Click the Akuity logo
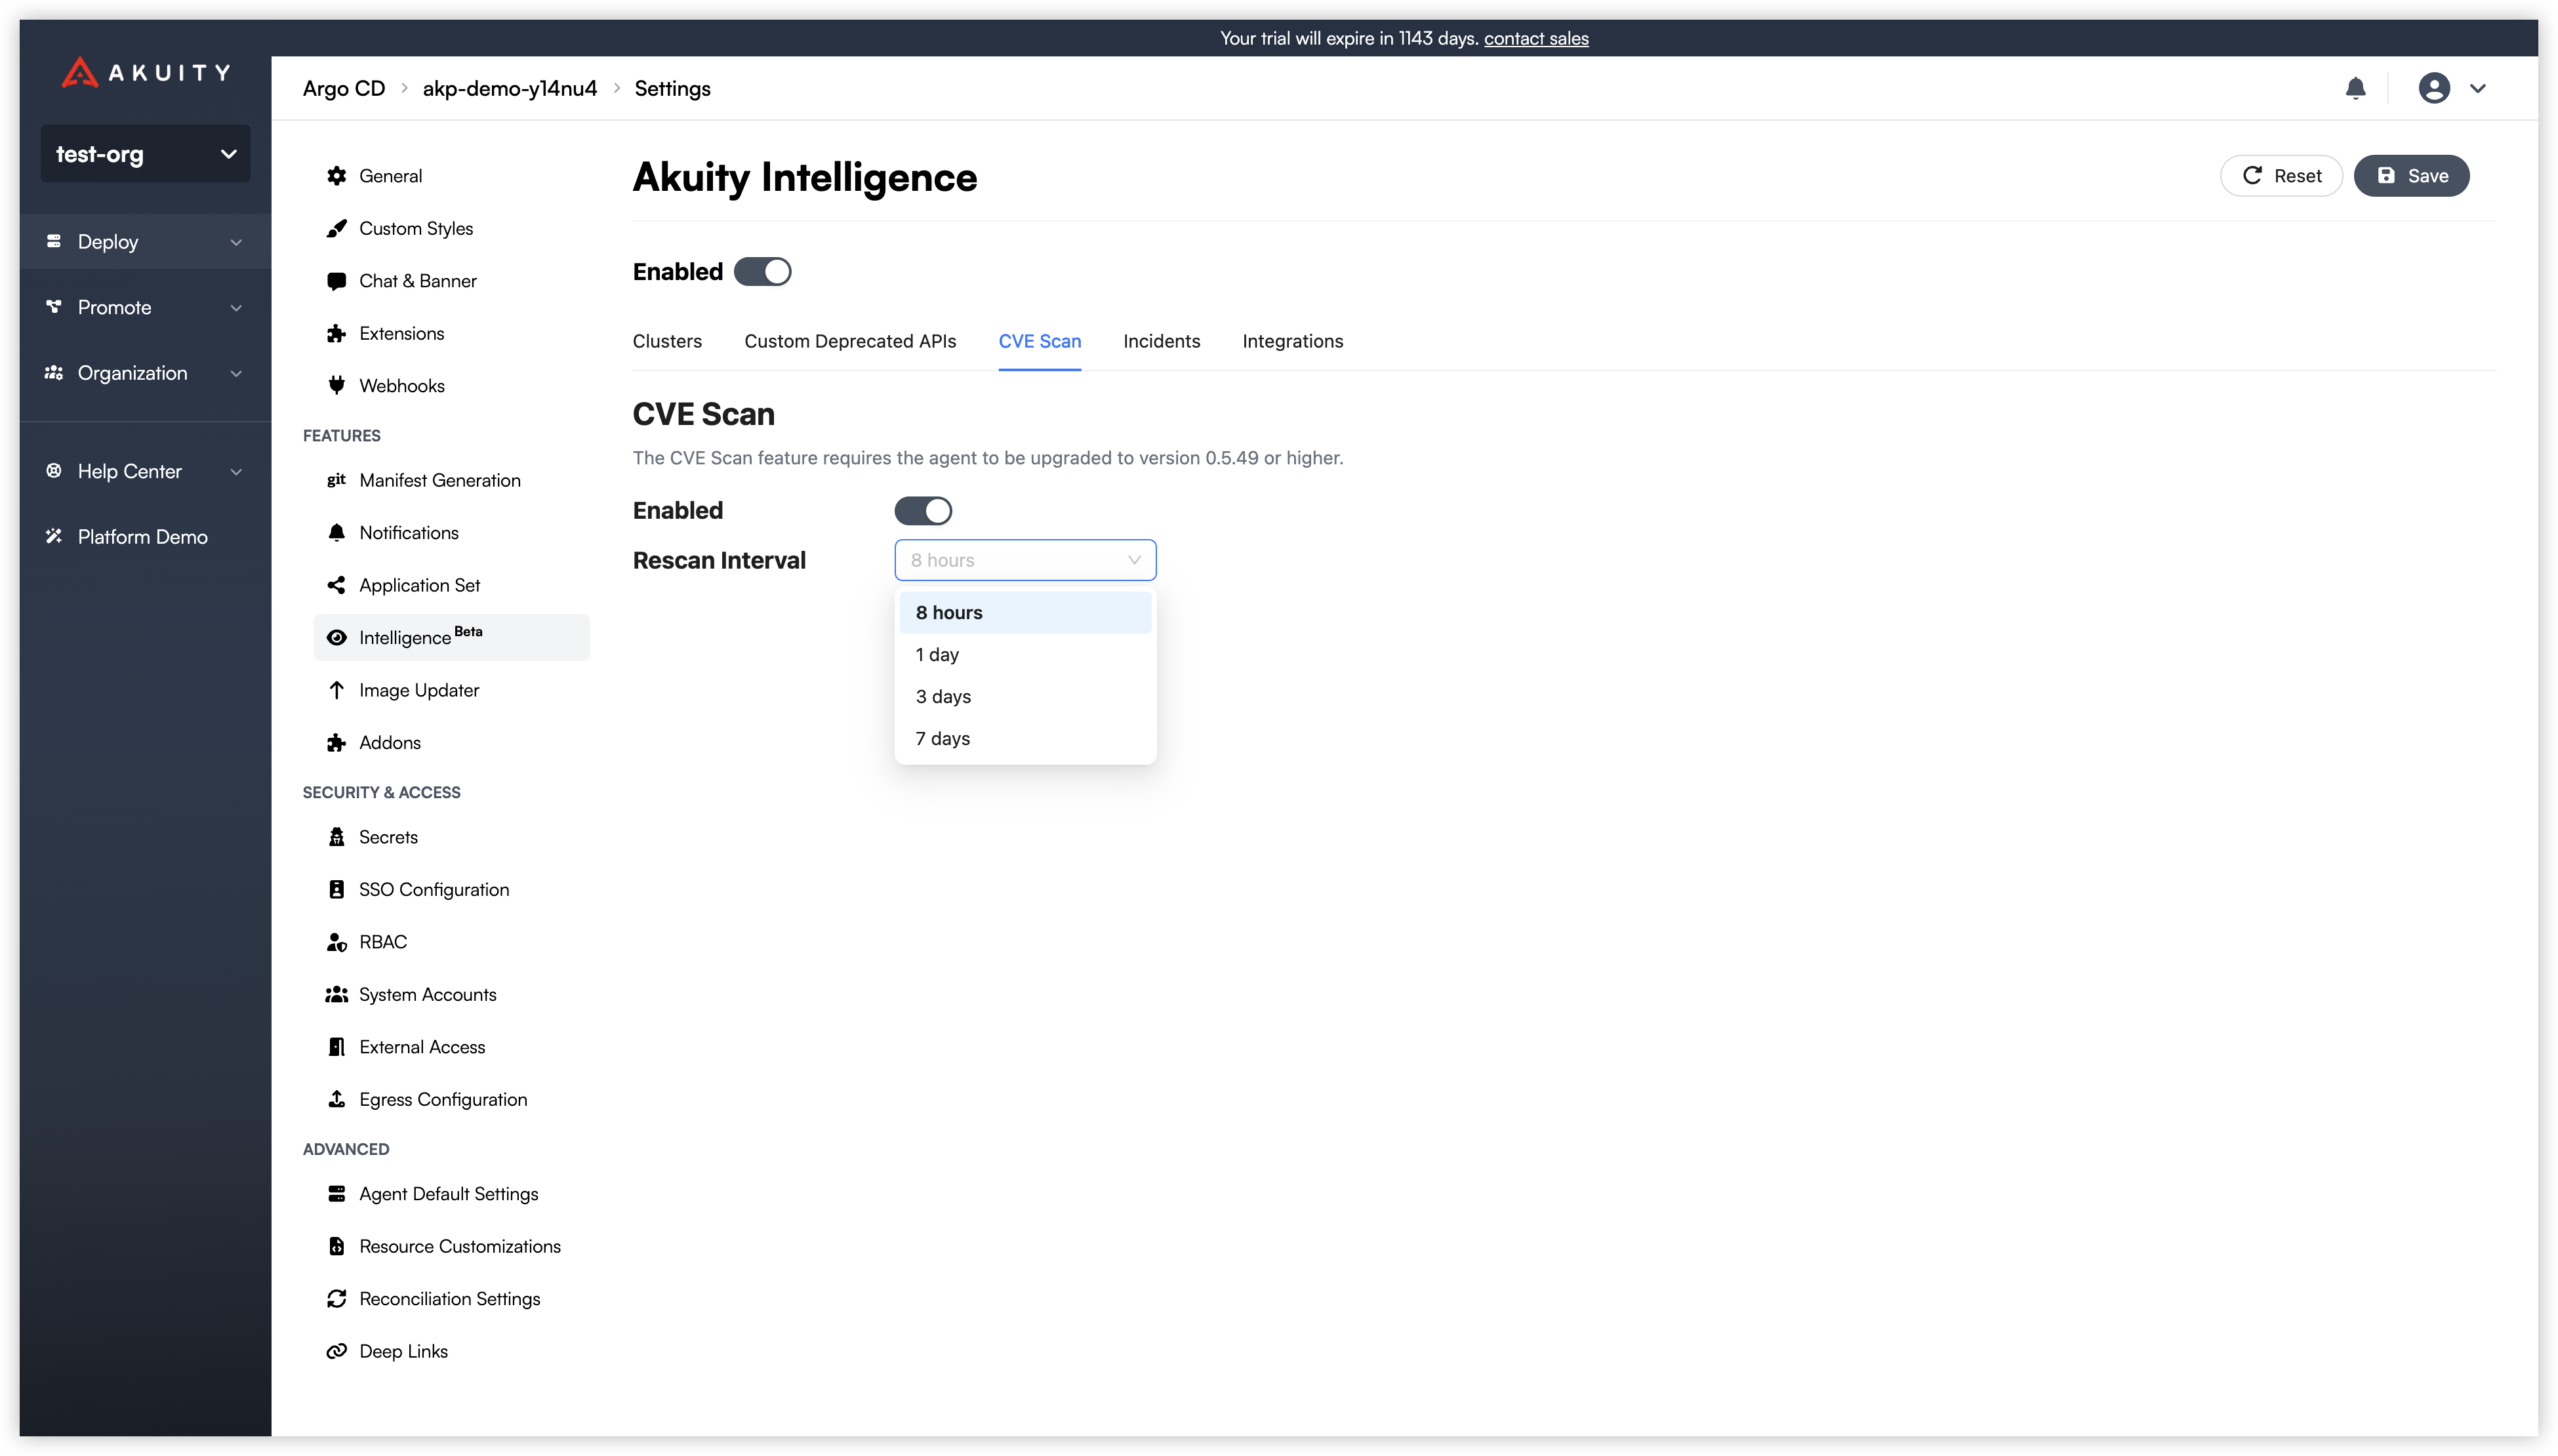 click(x=145, y=73)
